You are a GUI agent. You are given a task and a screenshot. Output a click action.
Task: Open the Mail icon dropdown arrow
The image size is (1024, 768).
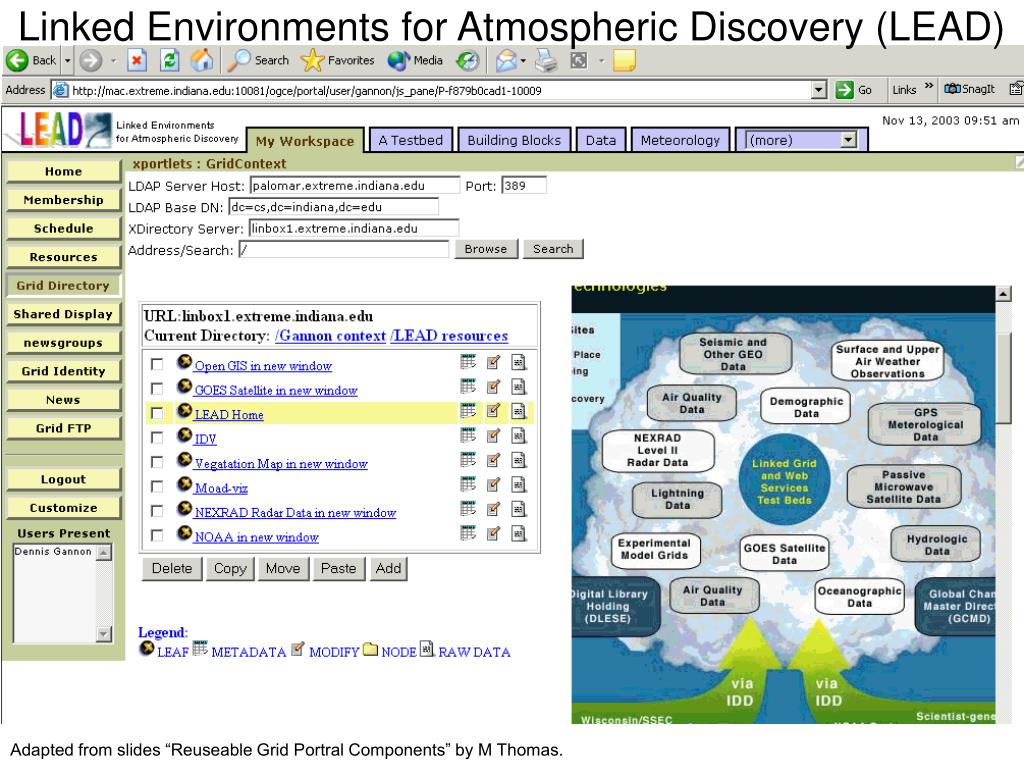[523, 61]
